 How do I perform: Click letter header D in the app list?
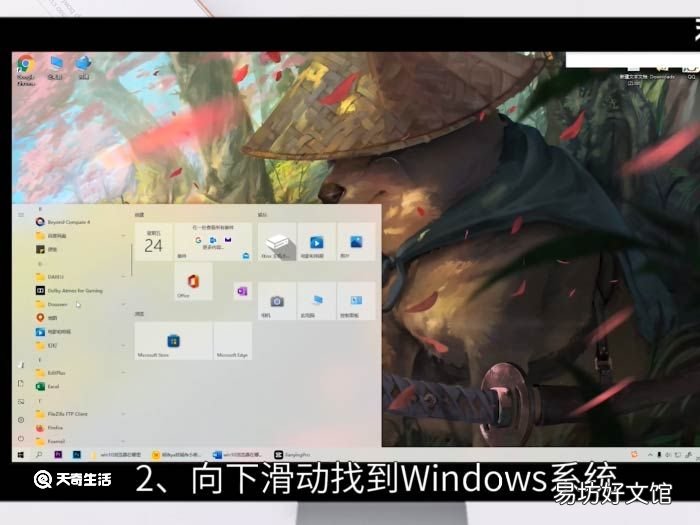[x=40, y=264]
